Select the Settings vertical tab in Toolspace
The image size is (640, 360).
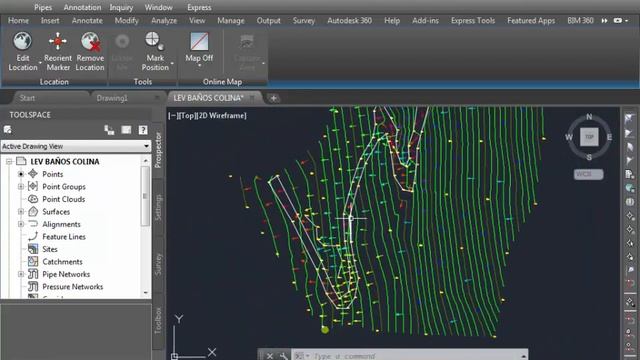158,208
